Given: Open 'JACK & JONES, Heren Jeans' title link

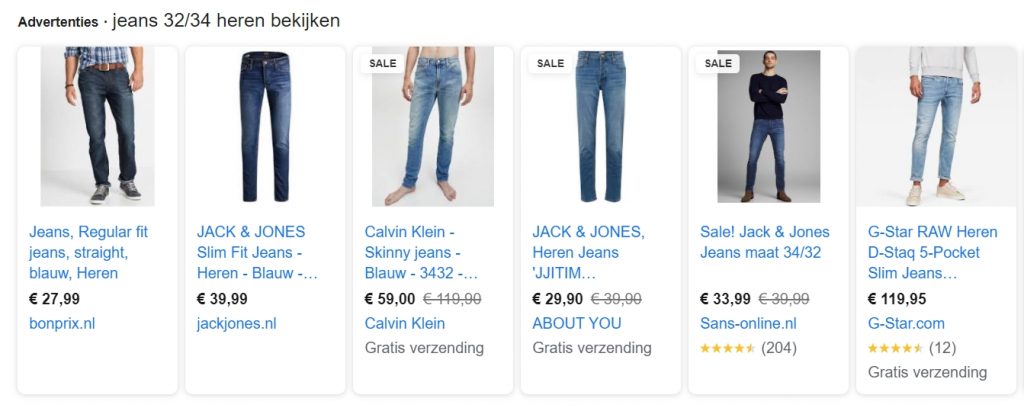Looking at the screenshot, I should click(x=588, y=252).
